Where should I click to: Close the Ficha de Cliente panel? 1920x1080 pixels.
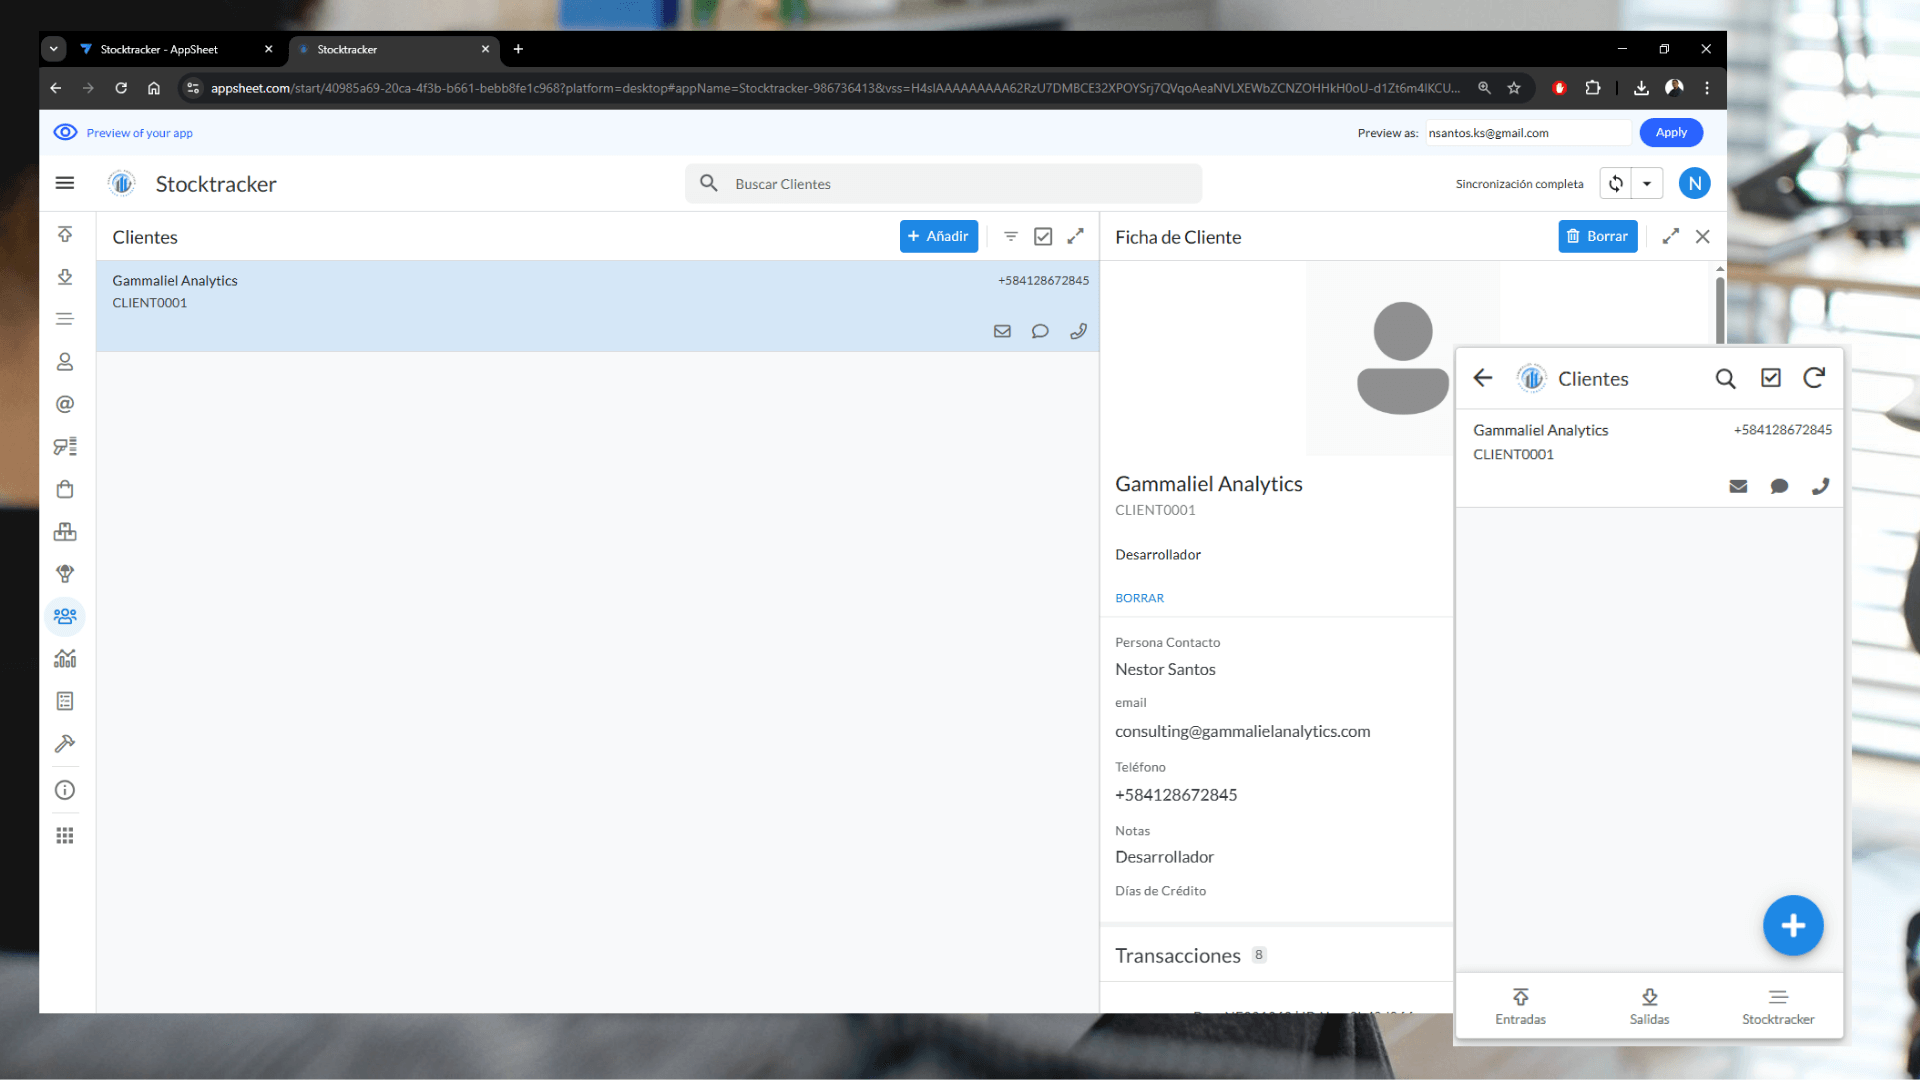[x=1703, y=237]
